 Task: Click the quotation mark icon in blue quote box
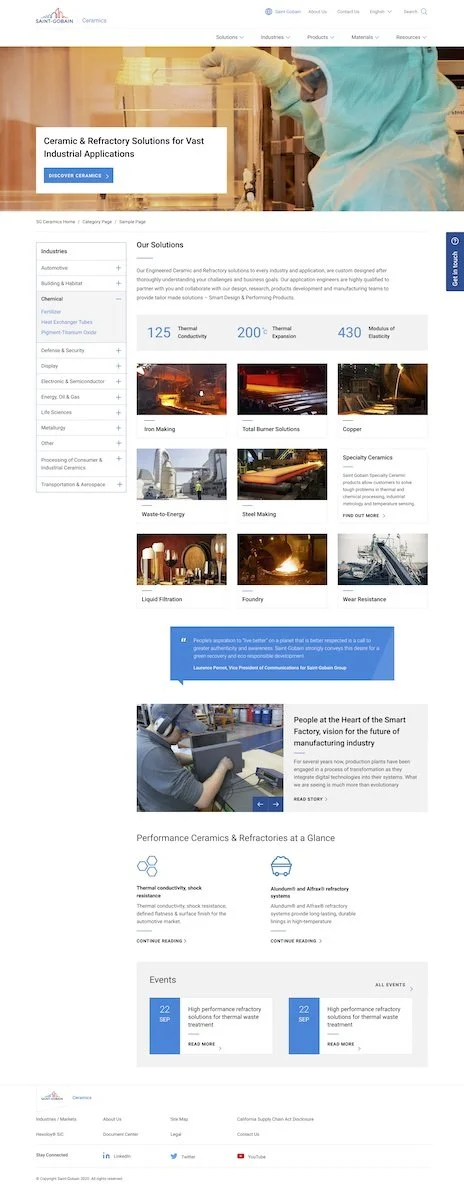(x=184, y=640)
